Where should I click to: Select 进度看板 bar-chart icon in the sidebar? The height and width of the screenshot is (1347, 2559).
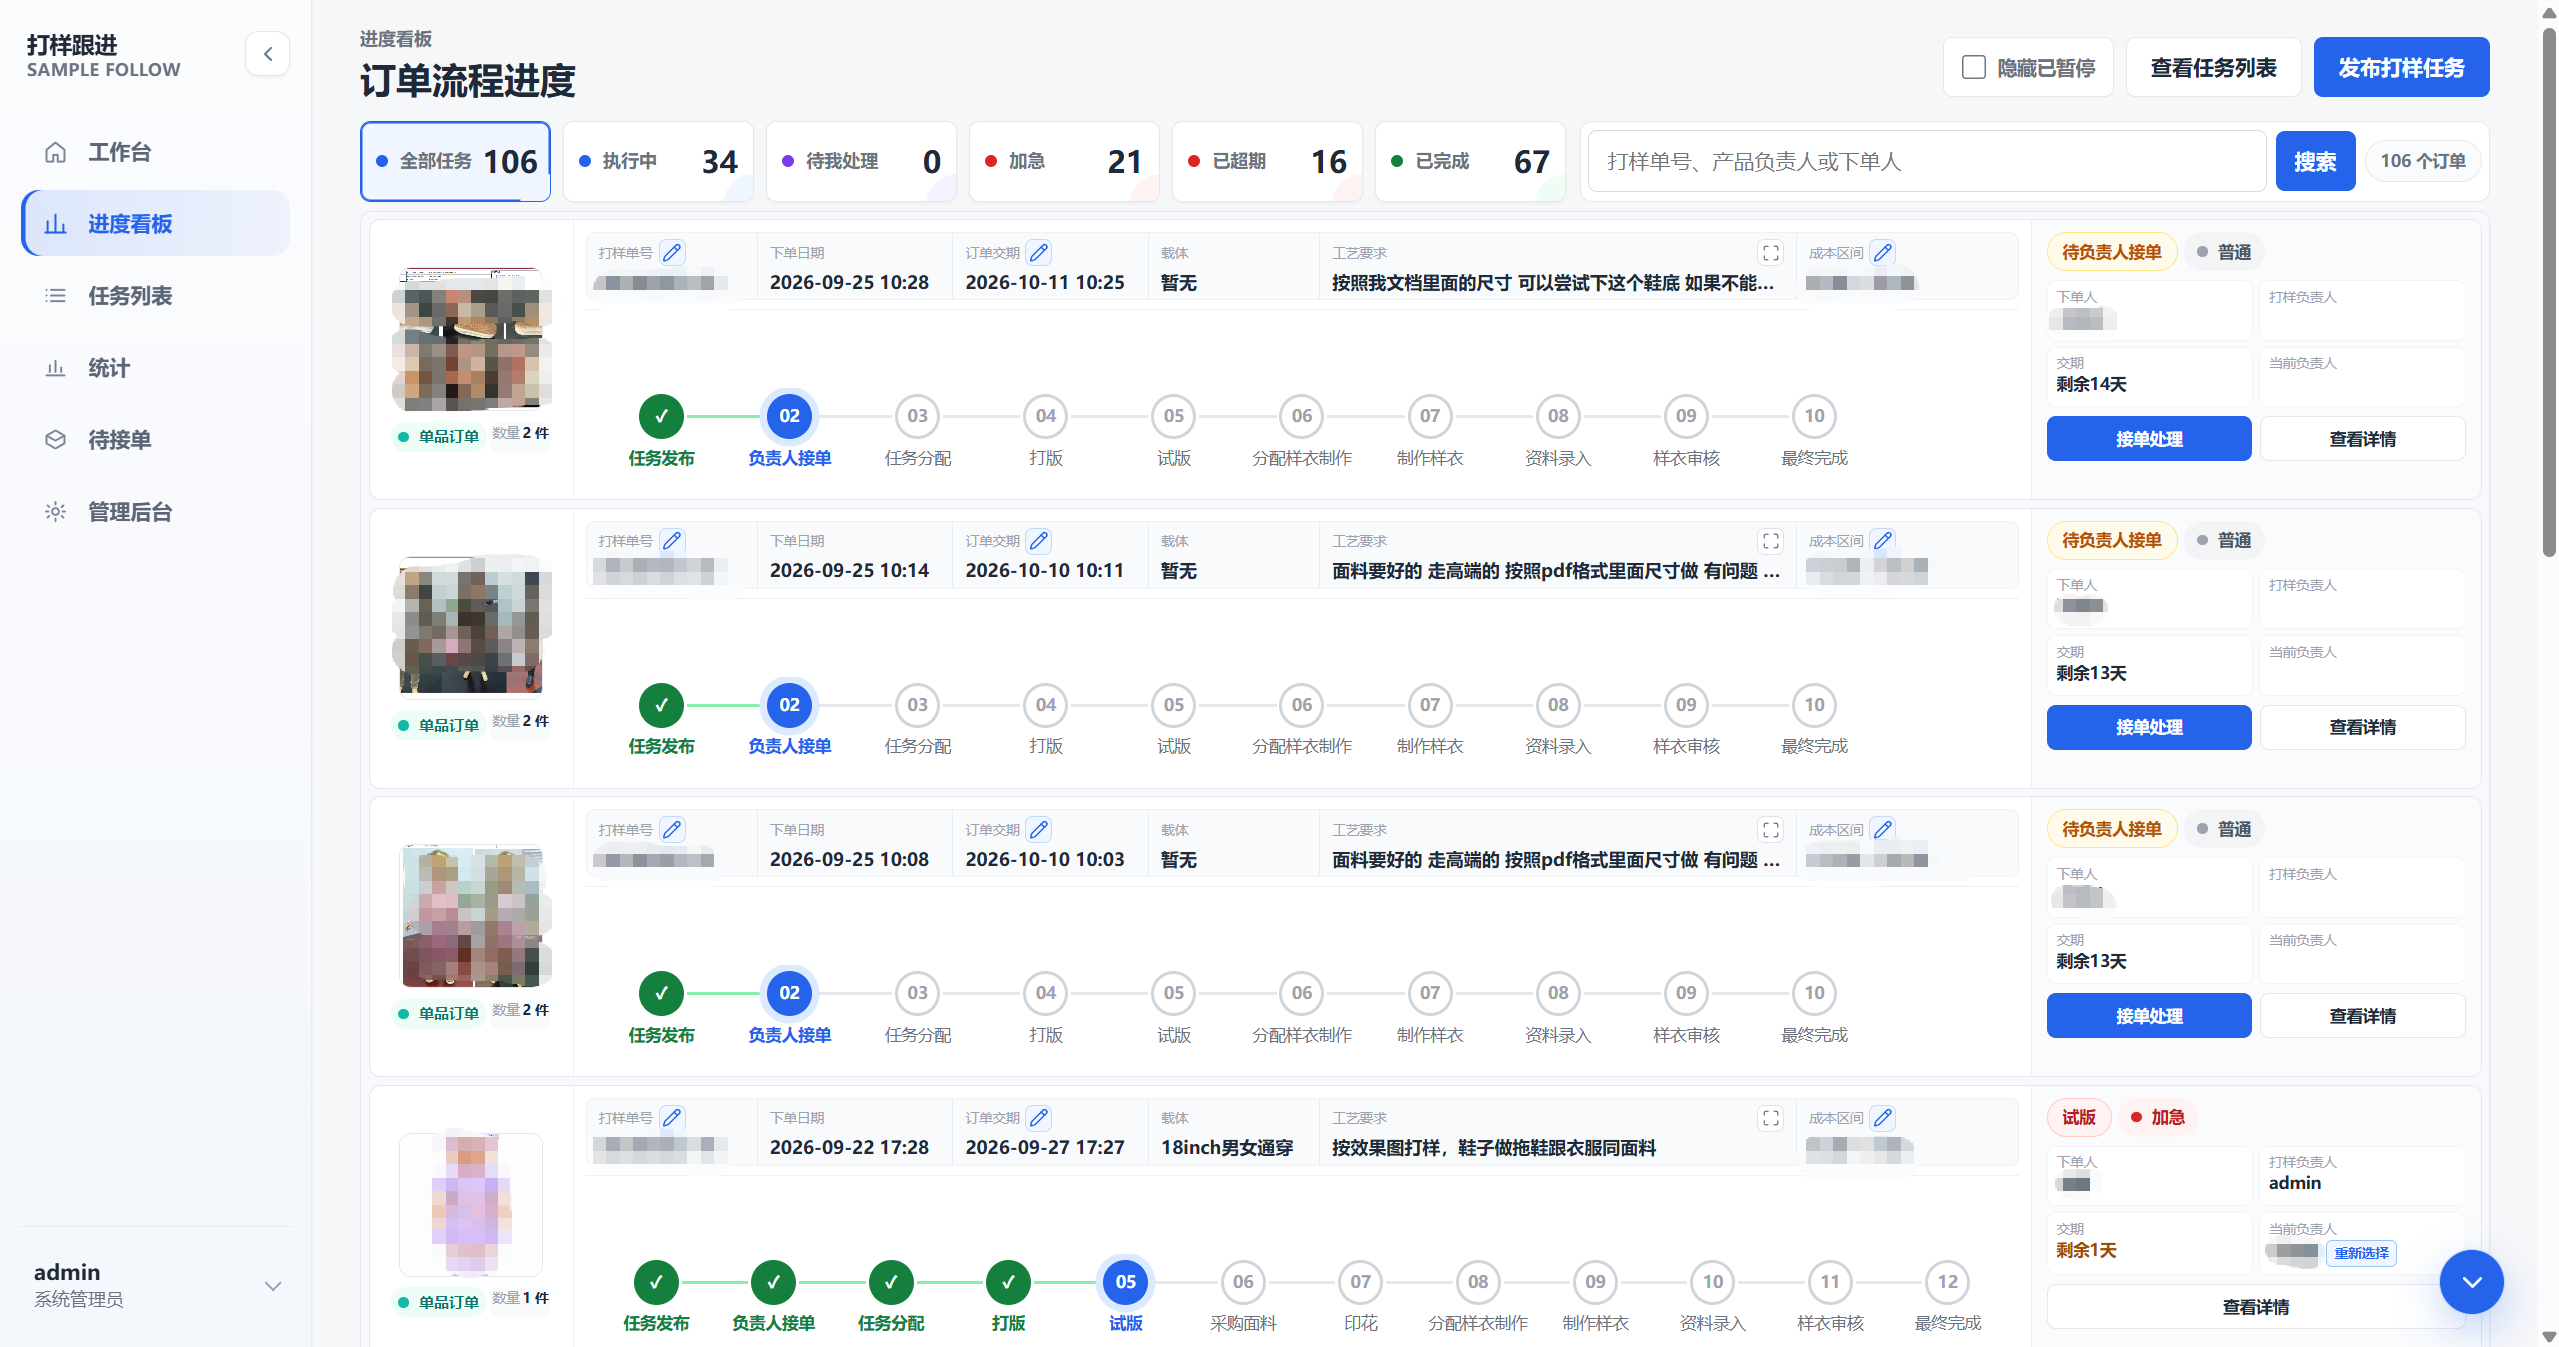(56, 224)
